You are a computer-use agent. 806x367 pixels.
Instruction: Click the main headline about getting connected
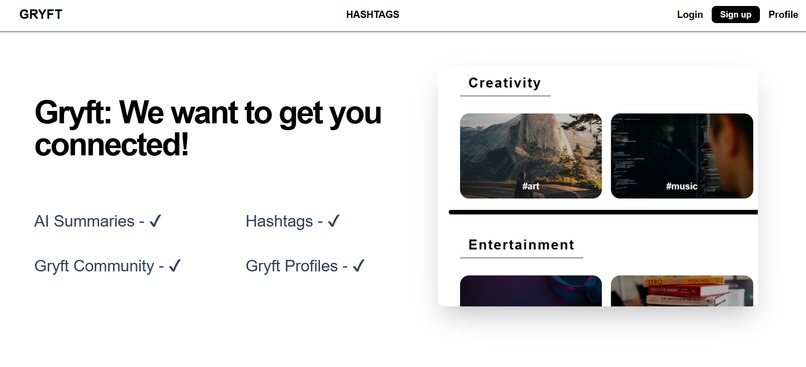coord(208,128)
